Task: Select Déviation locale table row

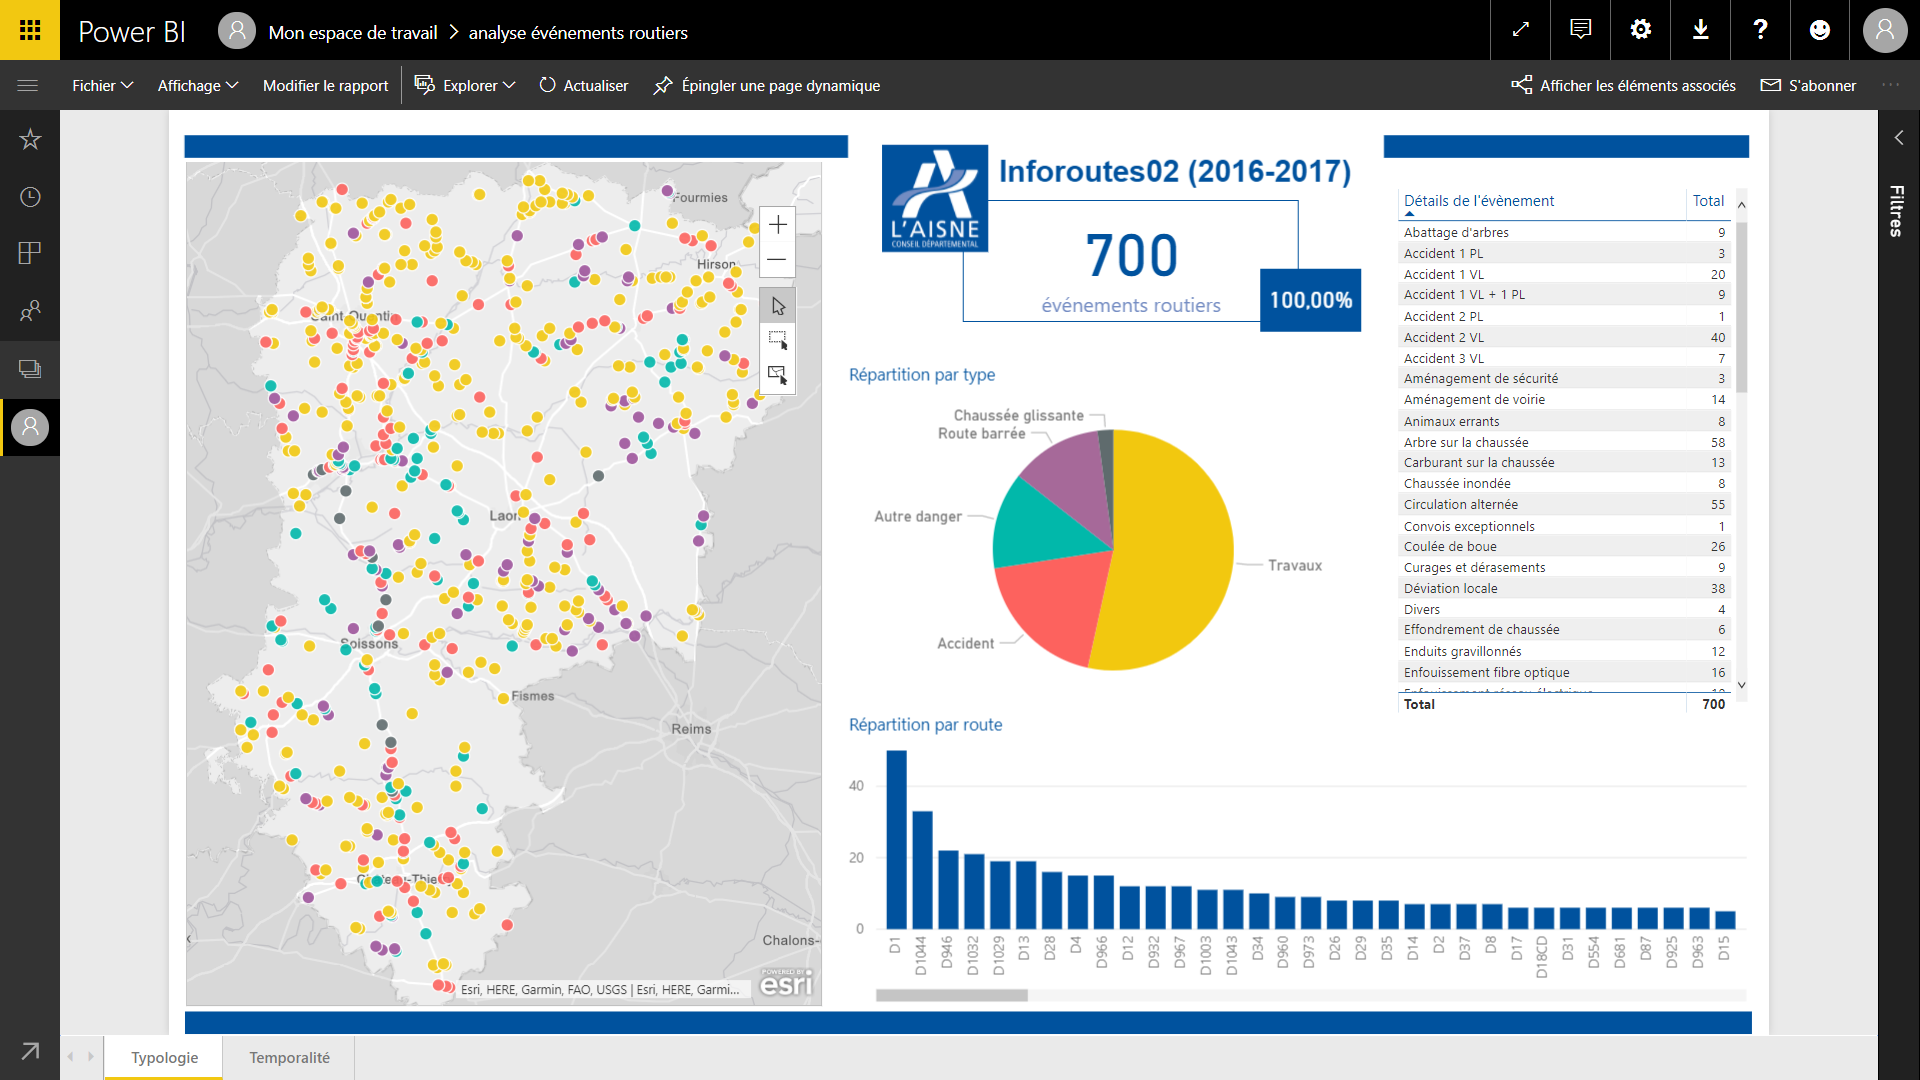Action: 1564,588
